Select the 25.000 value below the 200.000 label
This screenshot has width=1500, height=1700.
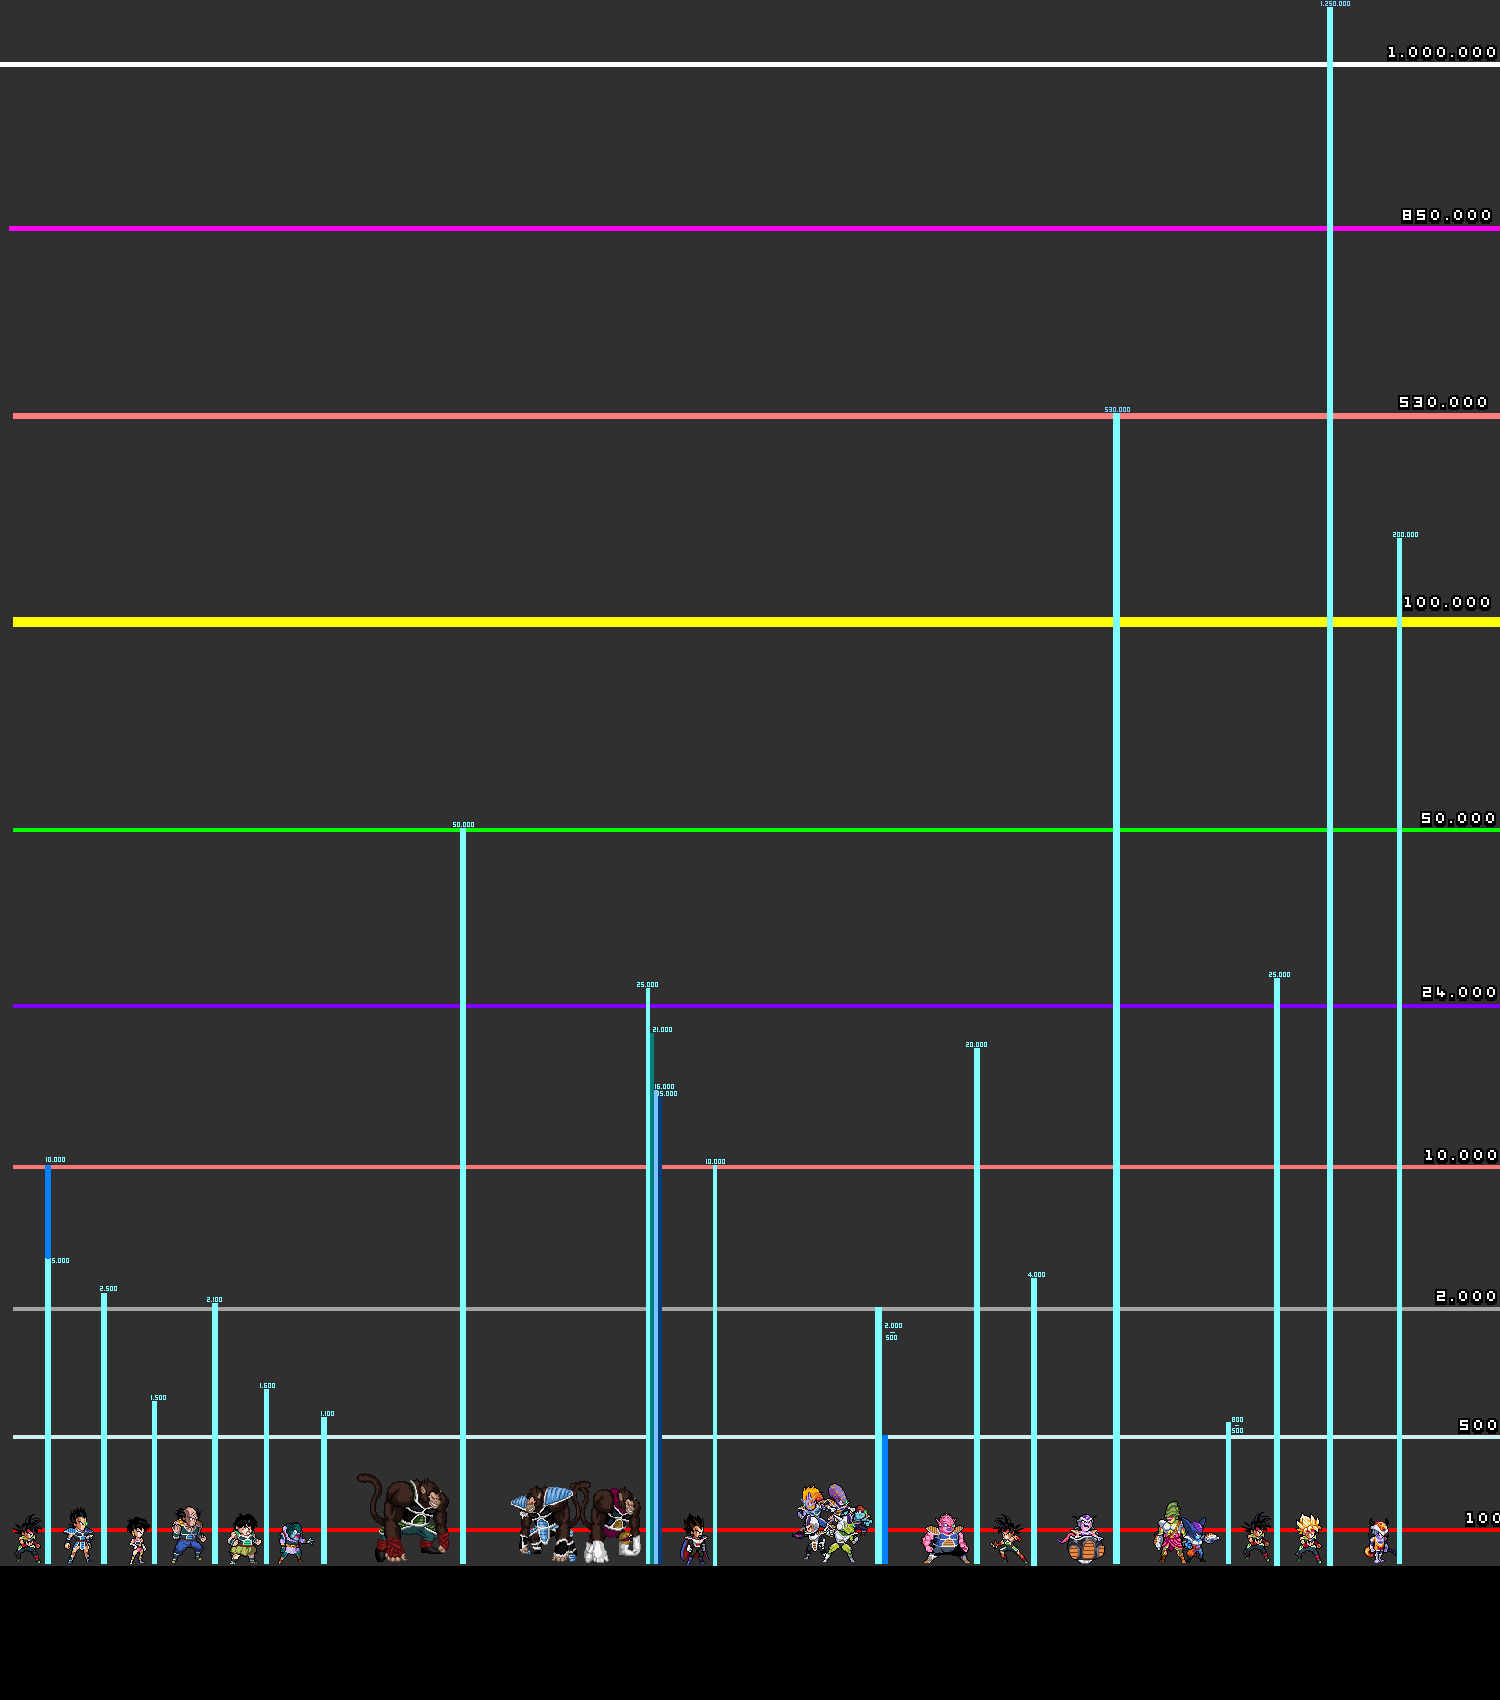[x=1279, y=975]
